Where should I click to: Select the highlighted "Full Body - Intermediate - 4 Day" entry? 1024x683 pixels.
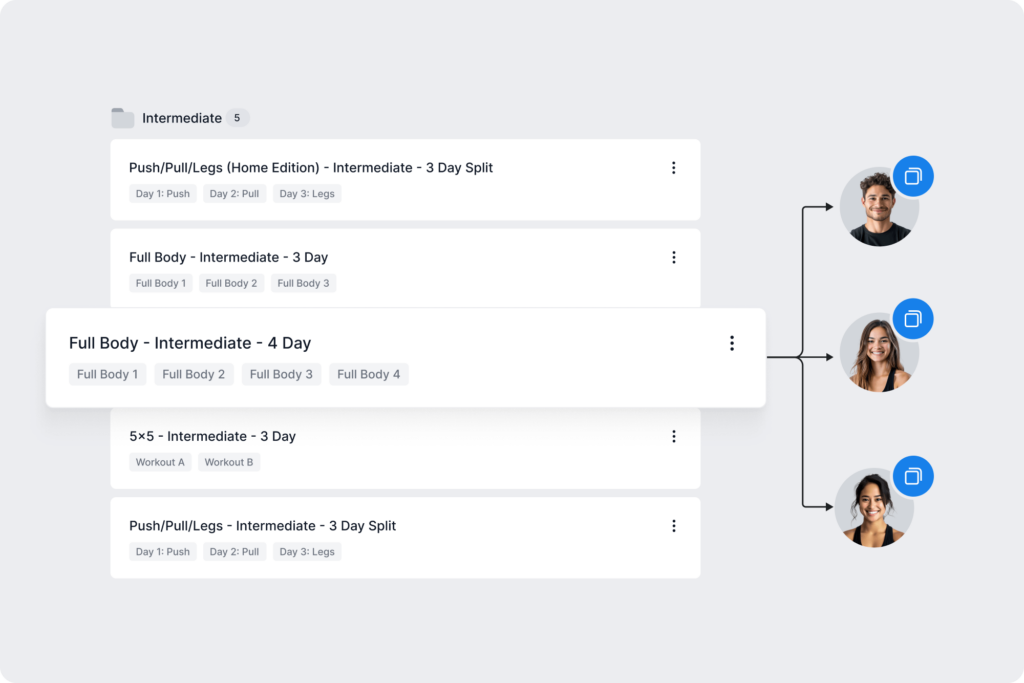pyautogui.click(x=190, y=343)
